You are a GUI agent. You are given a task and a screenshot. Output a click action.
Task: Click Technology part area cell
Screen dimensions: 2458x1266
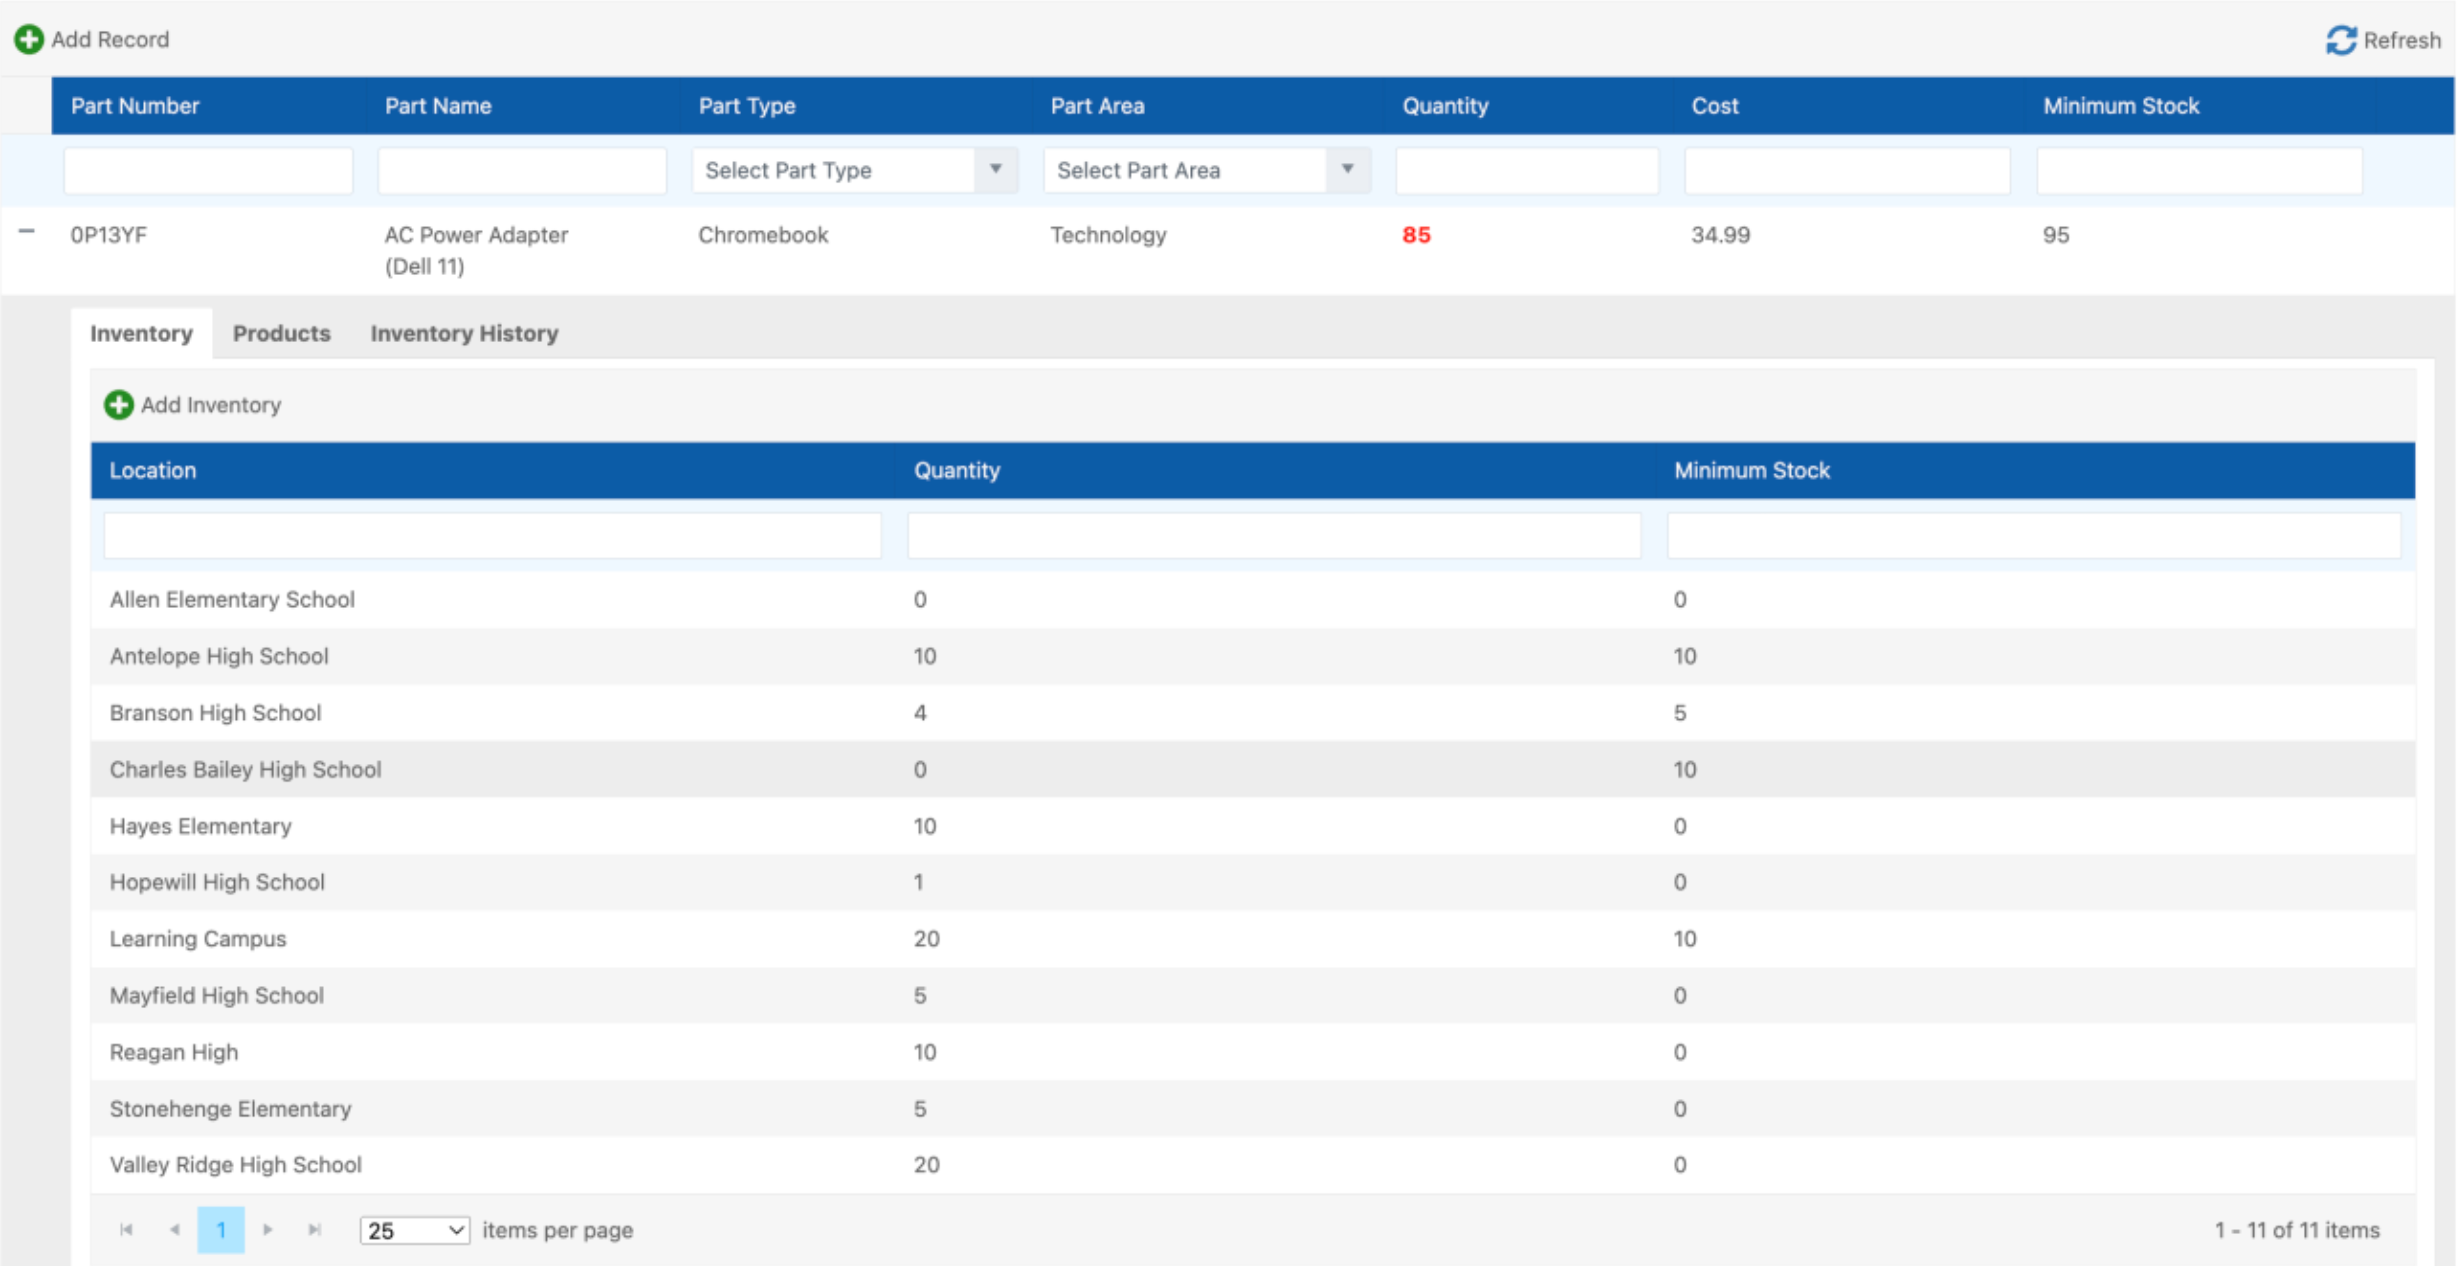click(x=1108, y=235)
